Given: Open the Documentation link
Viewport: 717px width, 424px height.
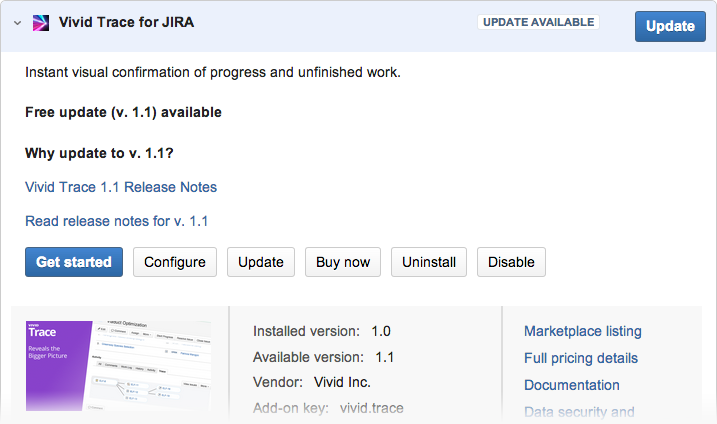Looking at the screenshot, I should (x=572, y=385).
